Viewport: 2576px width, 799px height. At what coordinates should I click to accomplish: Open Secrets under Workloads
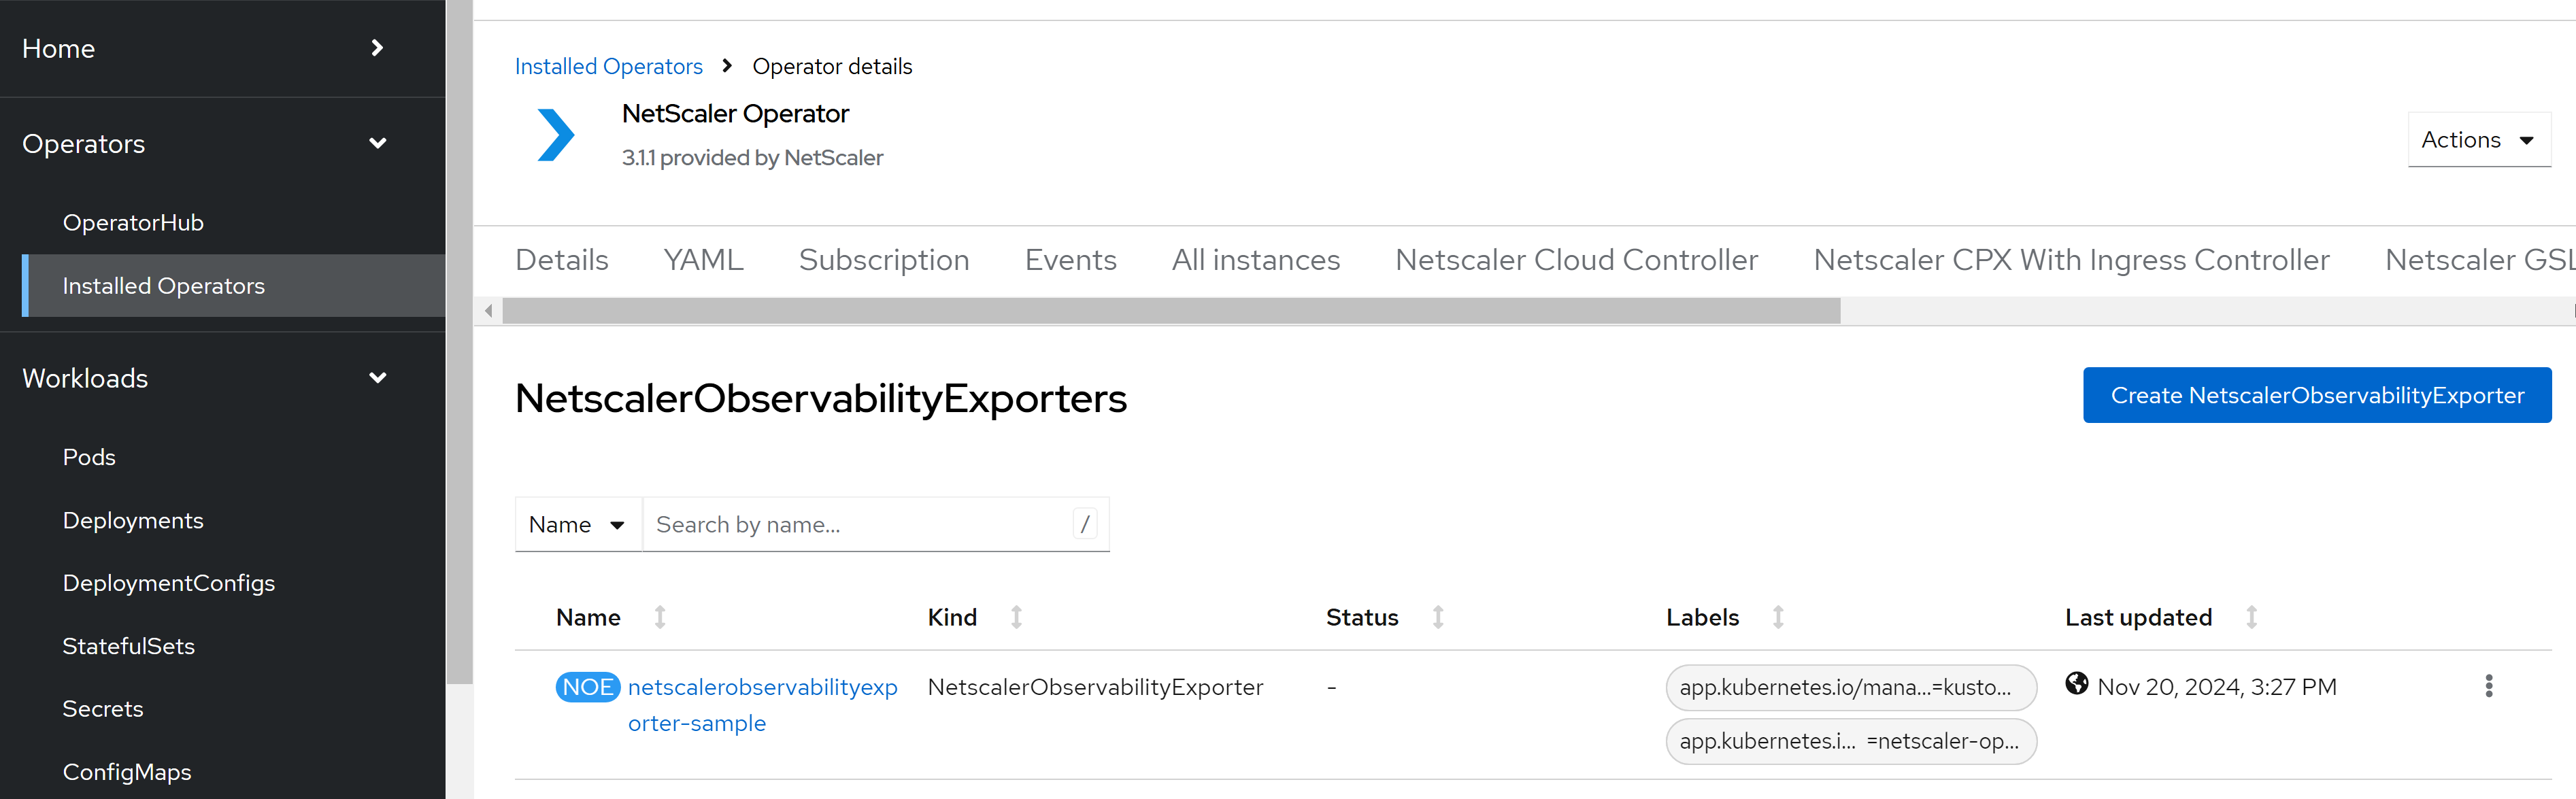point(103,709)
